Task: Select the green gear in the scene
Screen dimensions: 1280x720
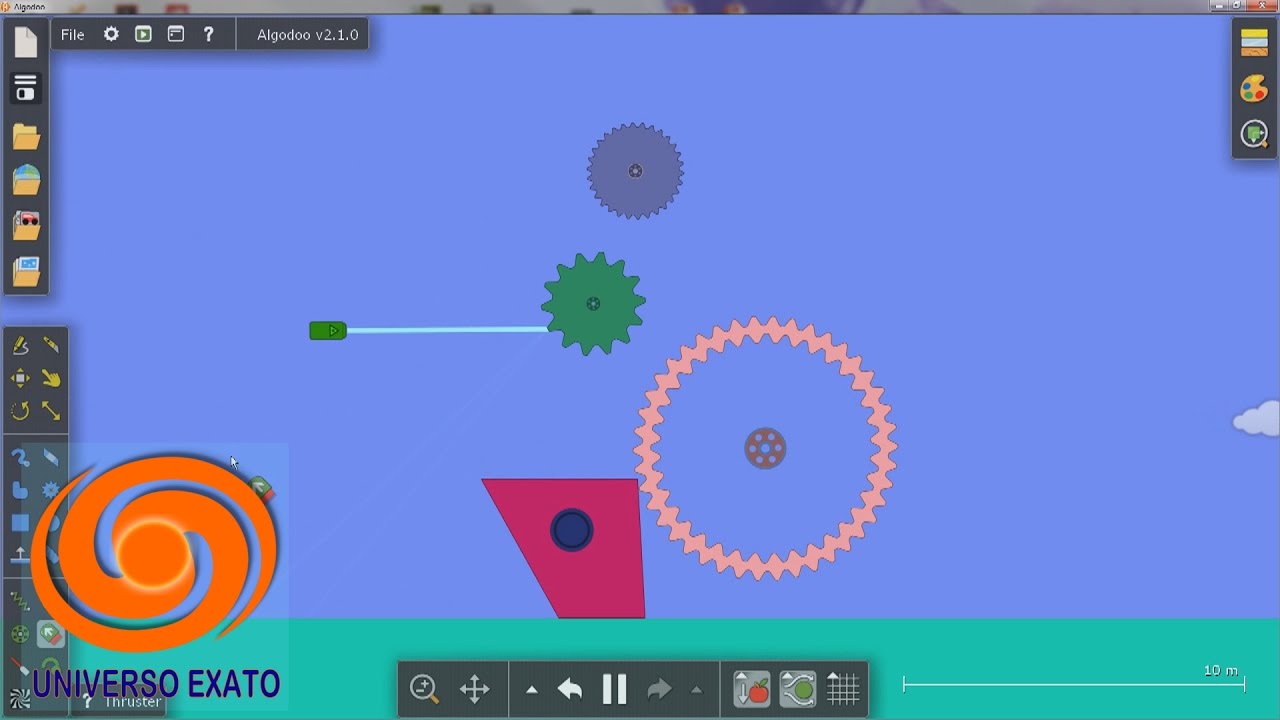Action: tap(593, 303)
